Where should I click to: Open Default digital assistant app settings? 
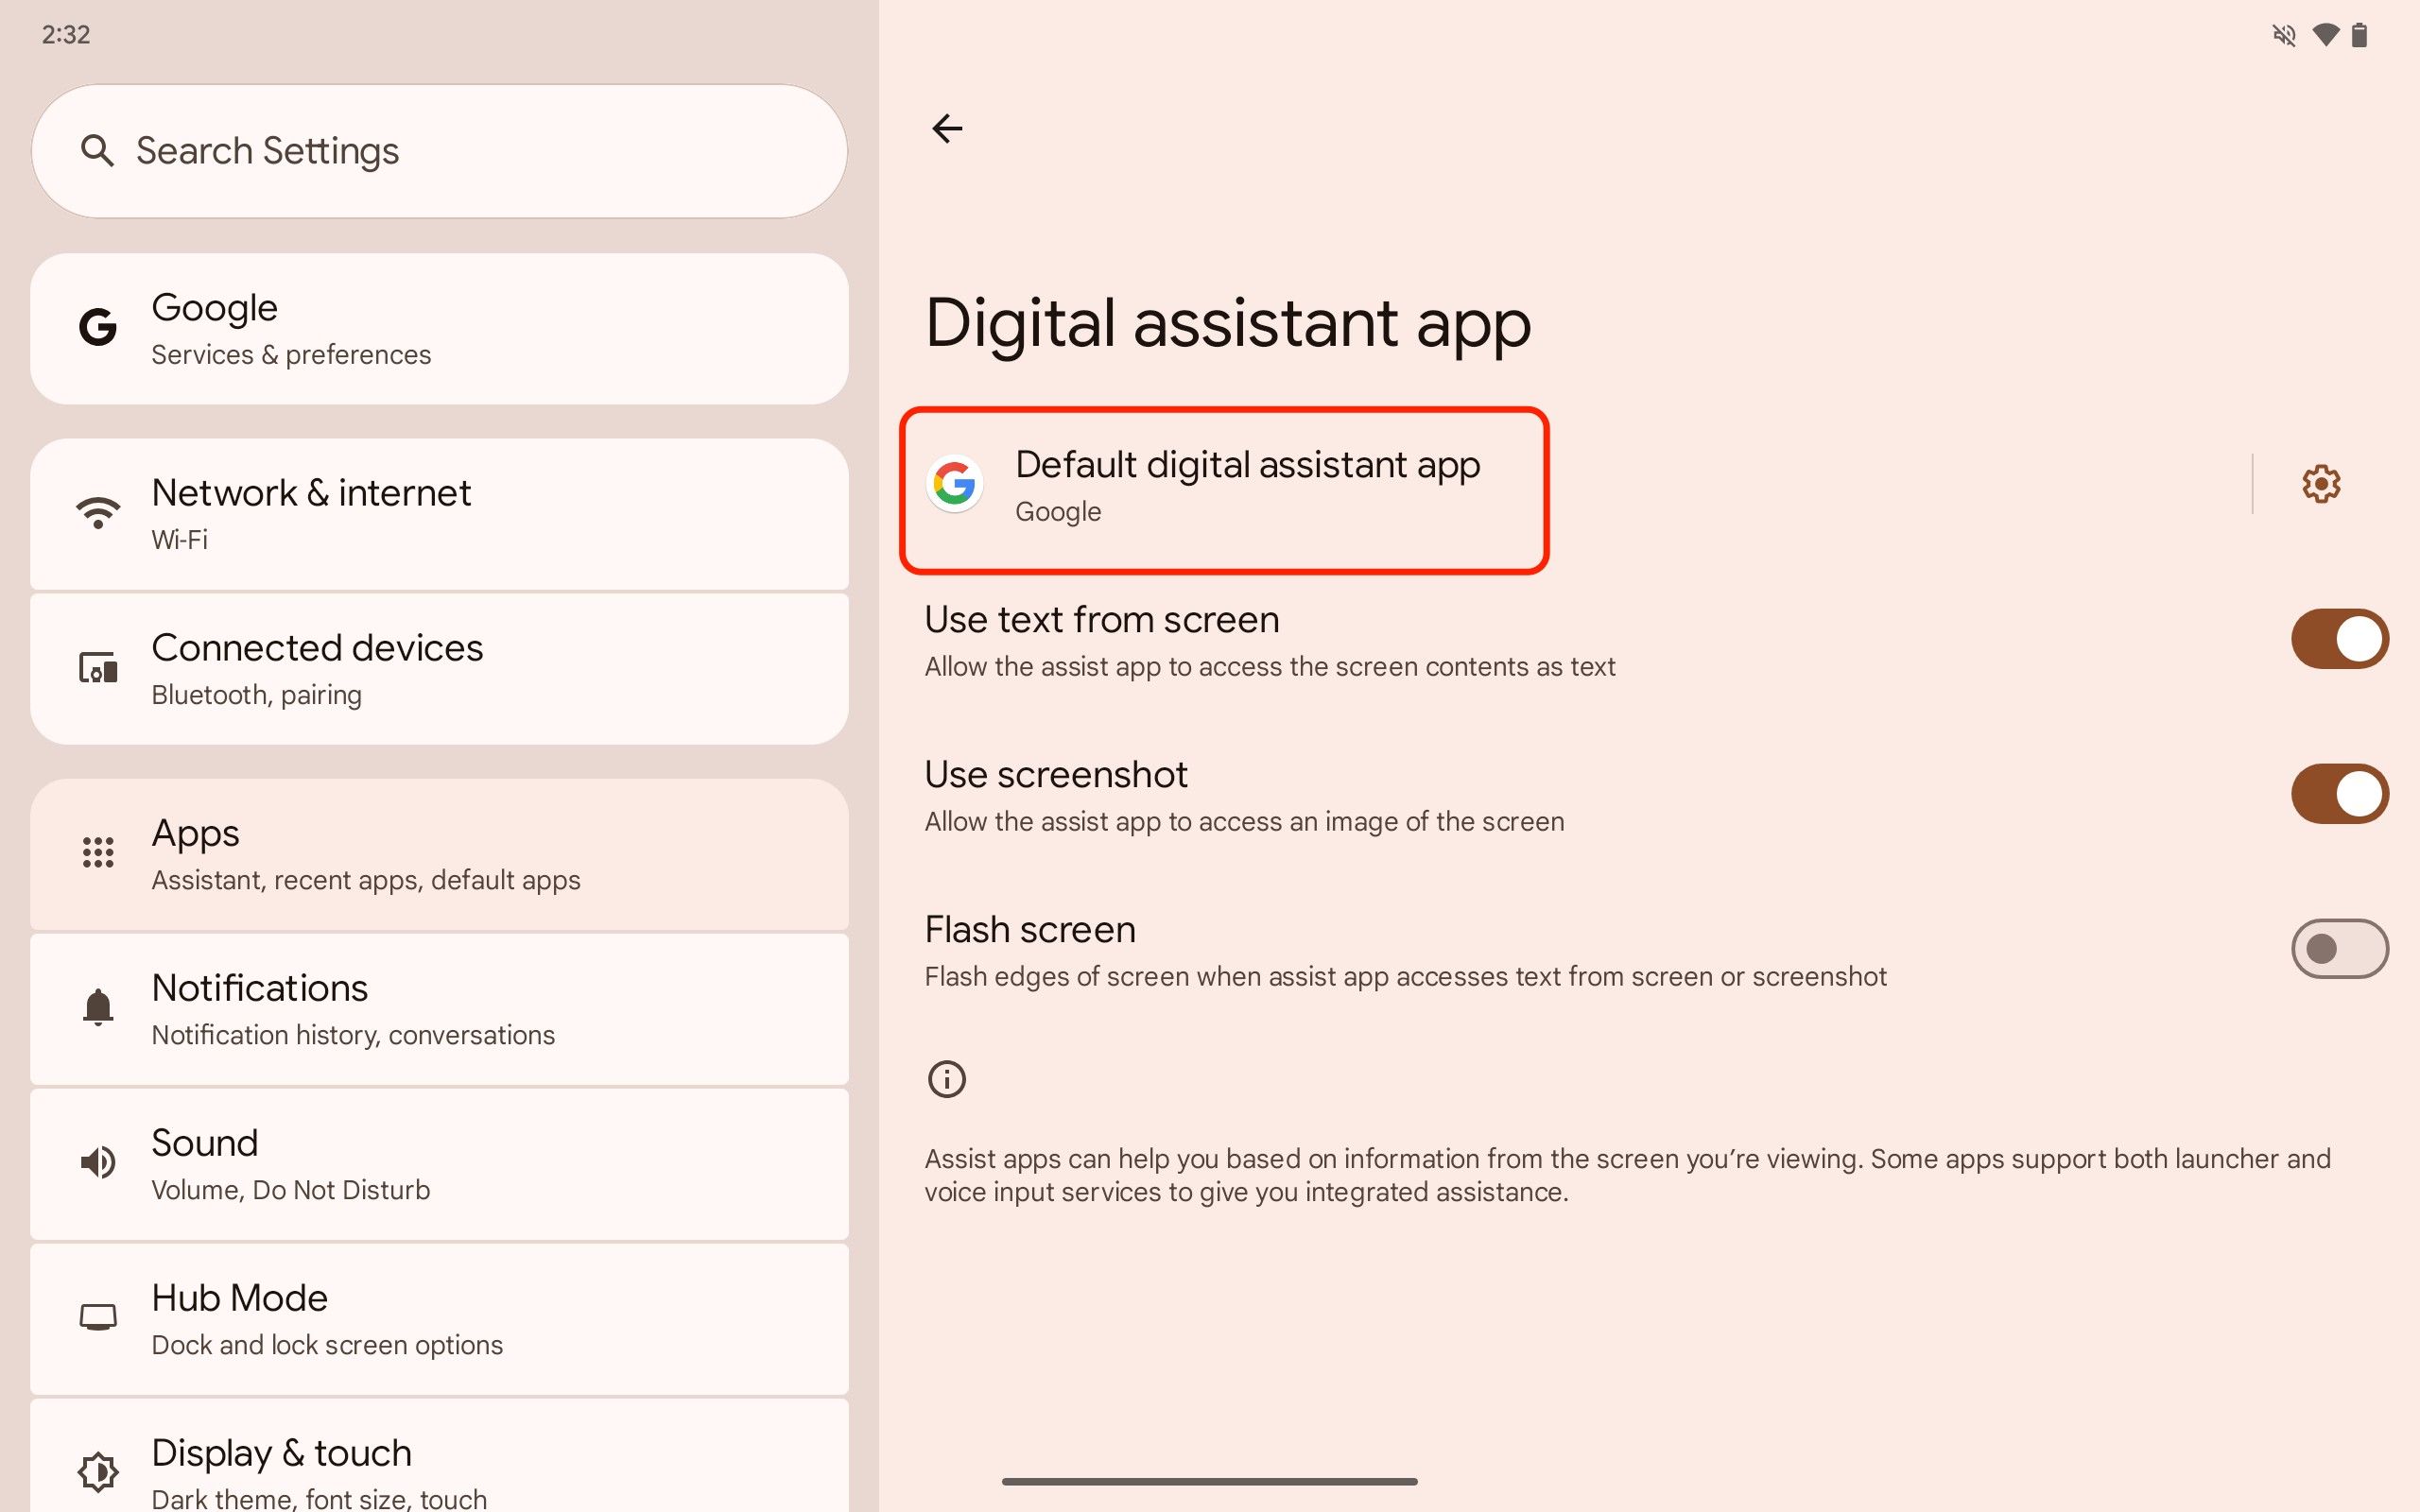1223,484
